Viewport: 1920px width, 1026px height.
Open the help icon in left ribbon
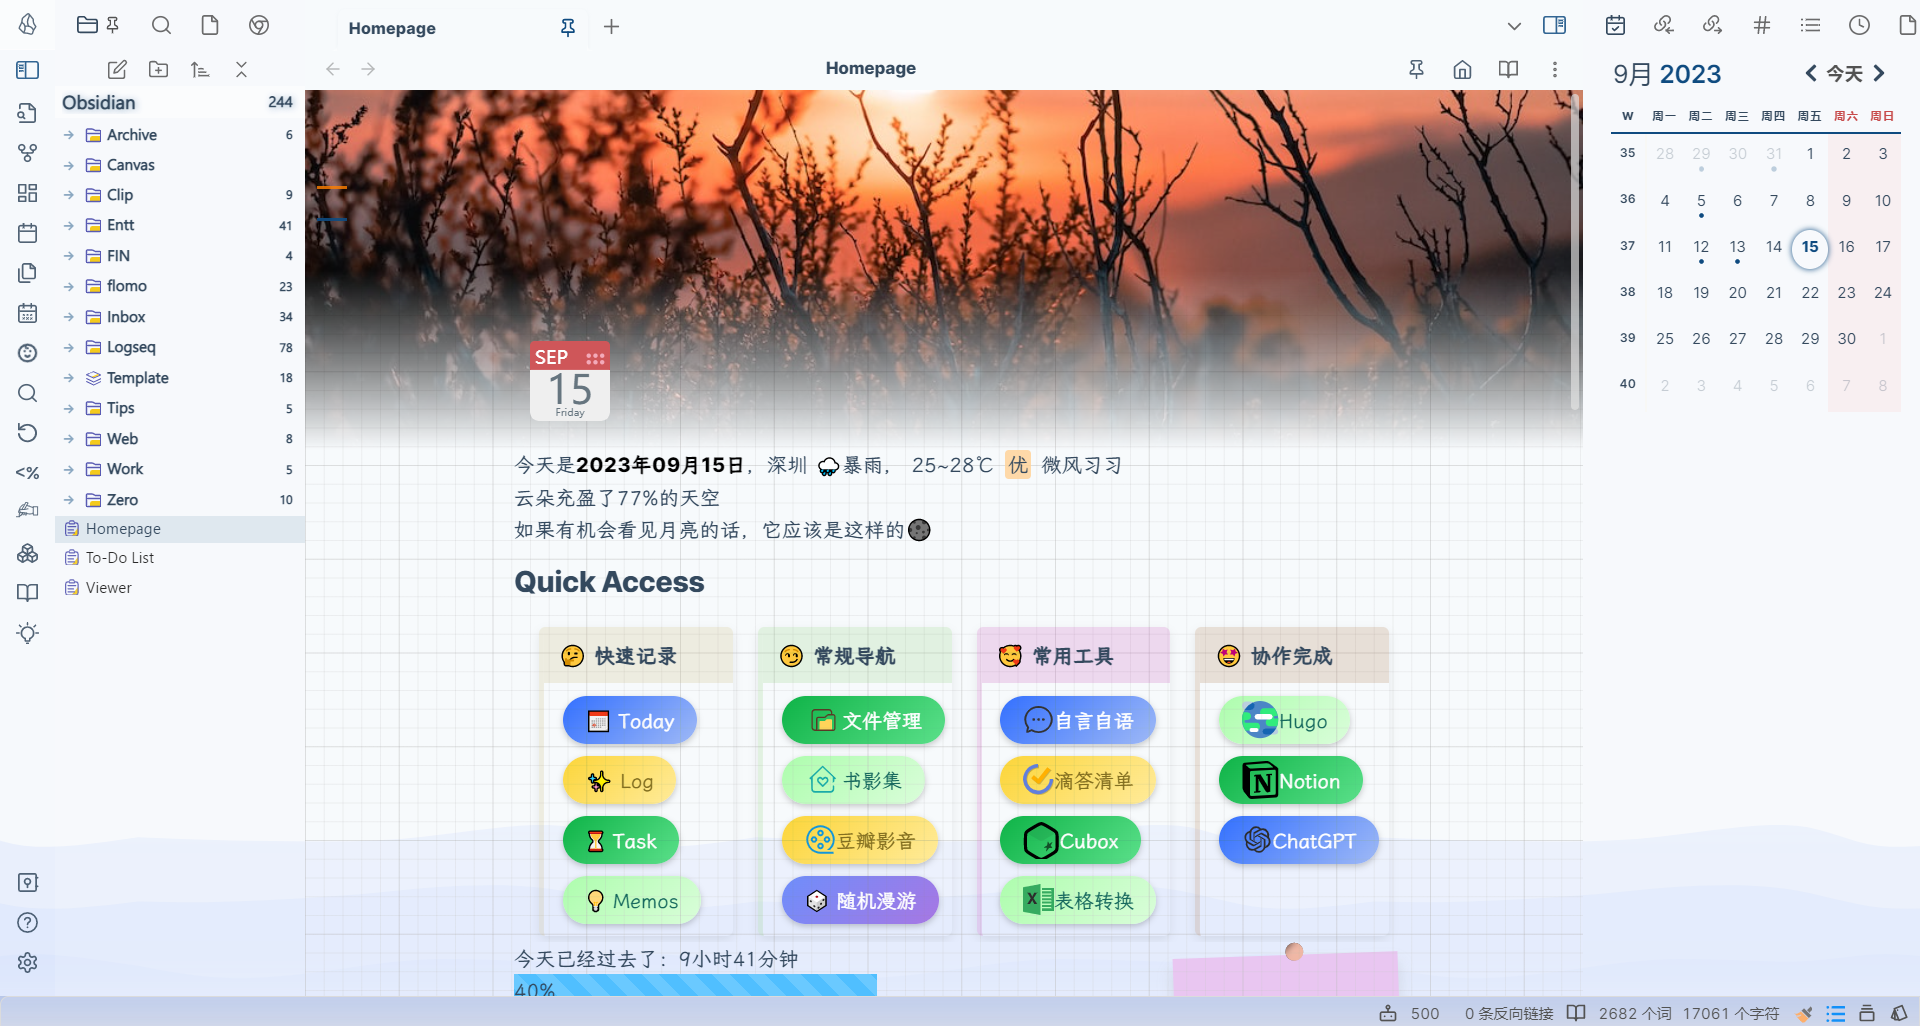pos(28,922)
